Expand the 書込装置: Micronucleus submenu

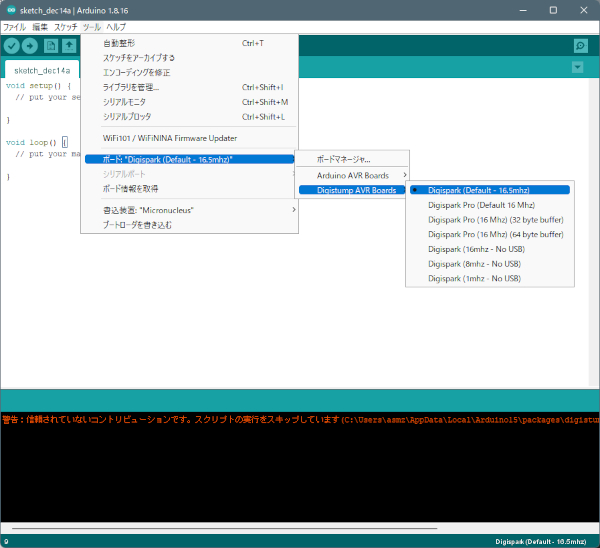click(x=189, y=210)
